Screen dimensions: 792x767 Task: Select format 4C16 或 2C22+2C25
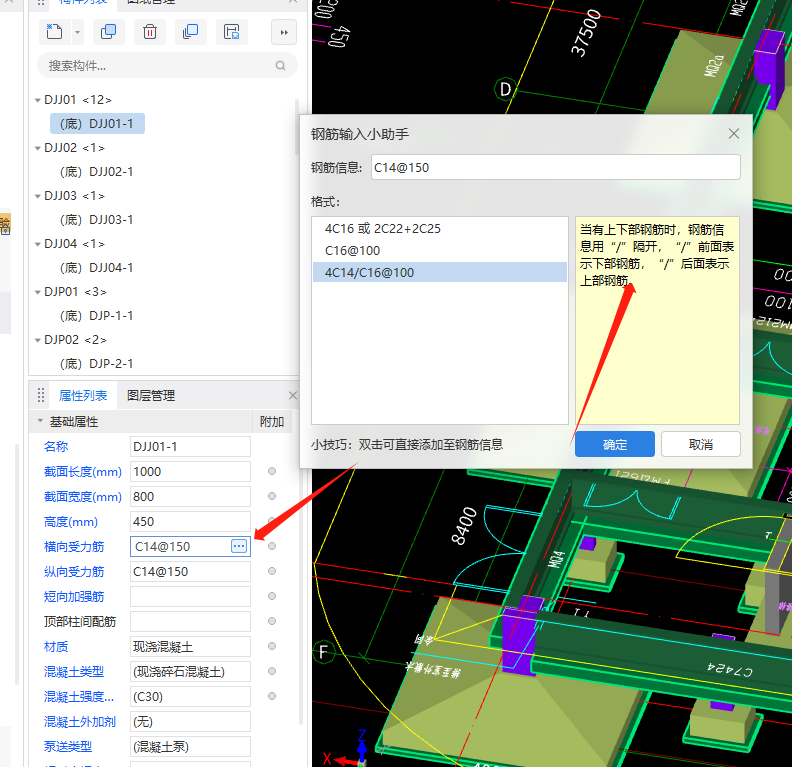click(x=439, y=229)
